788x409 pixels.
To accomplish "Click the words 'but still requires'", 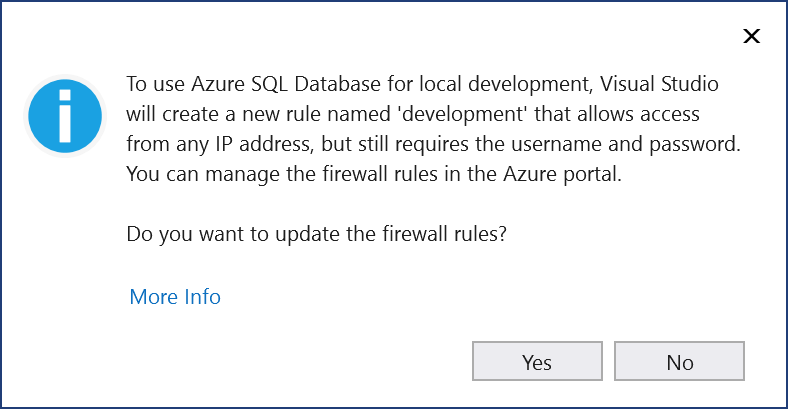I will pyautogui.click(x=366, y=143).
